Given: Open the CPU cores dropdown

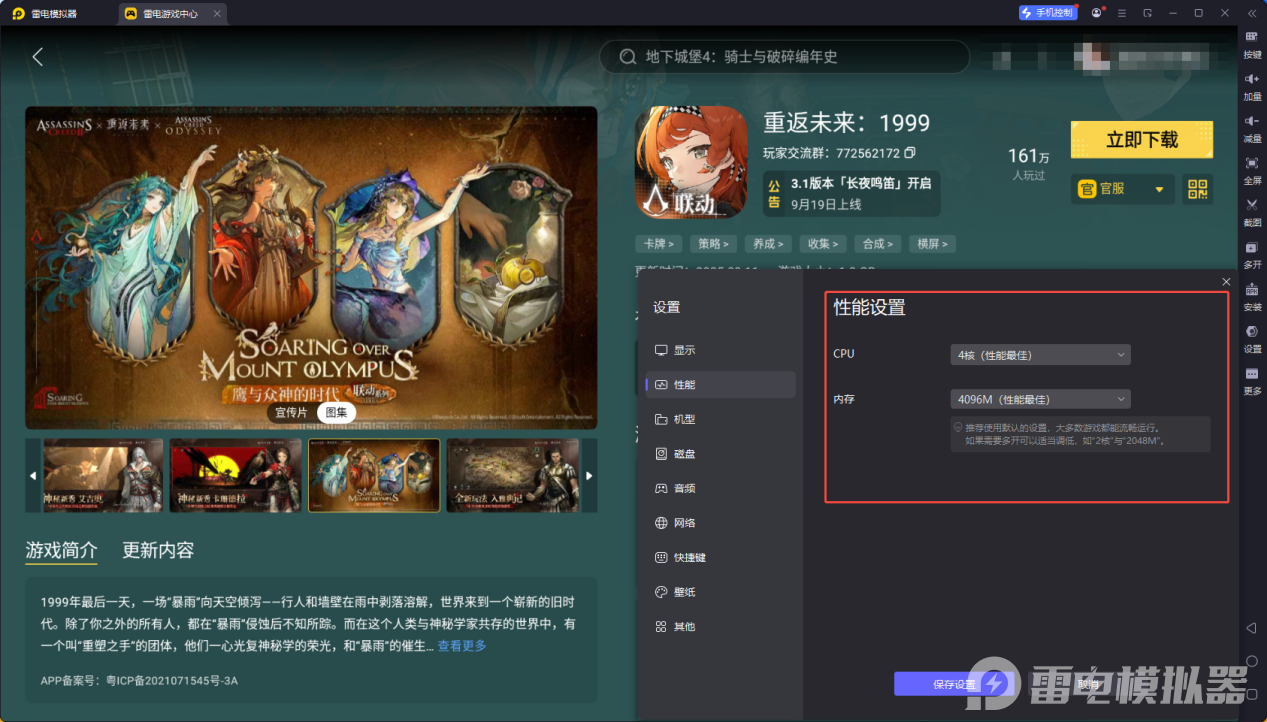Looking at the screenshot, I should click(1039, 354).
